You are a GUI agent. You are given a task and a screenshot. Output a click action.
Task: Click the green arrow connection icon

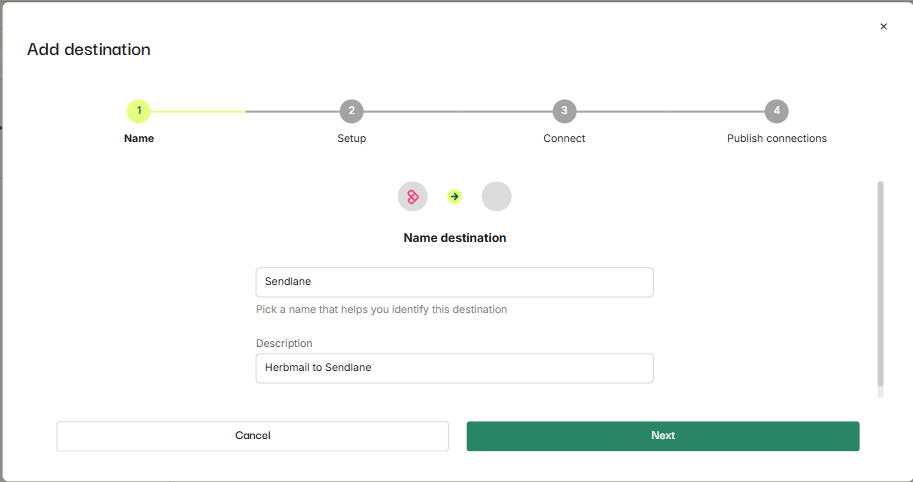point(455,197)
